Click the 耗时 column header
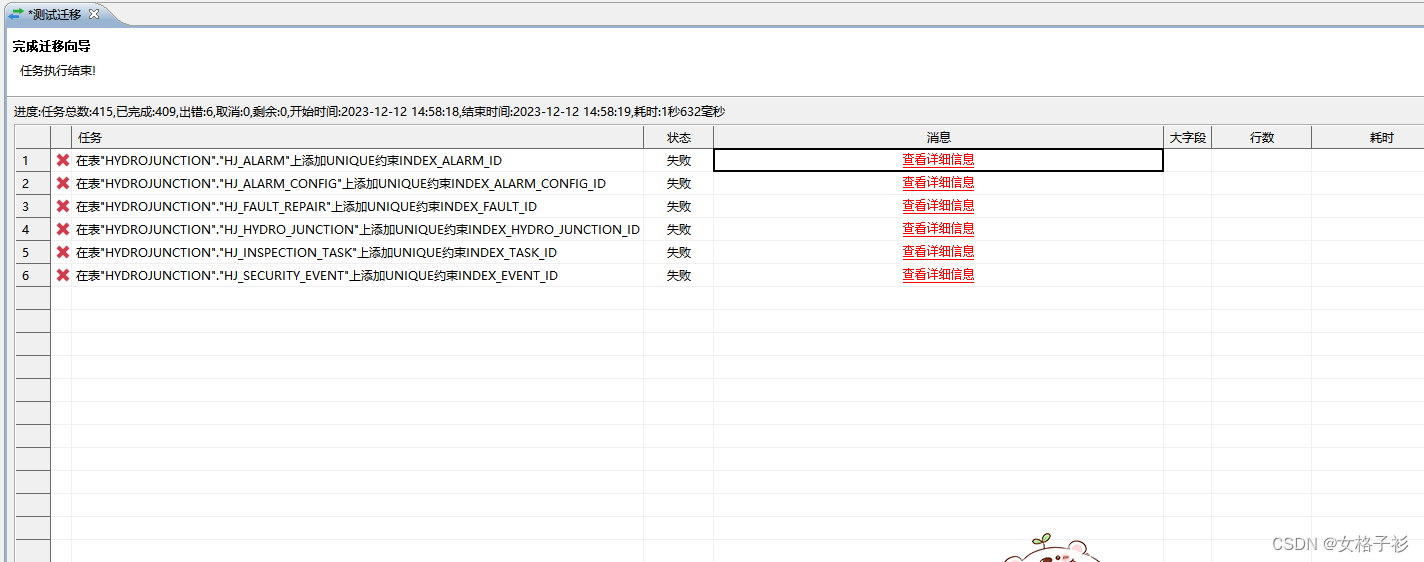 (1368, 137)
